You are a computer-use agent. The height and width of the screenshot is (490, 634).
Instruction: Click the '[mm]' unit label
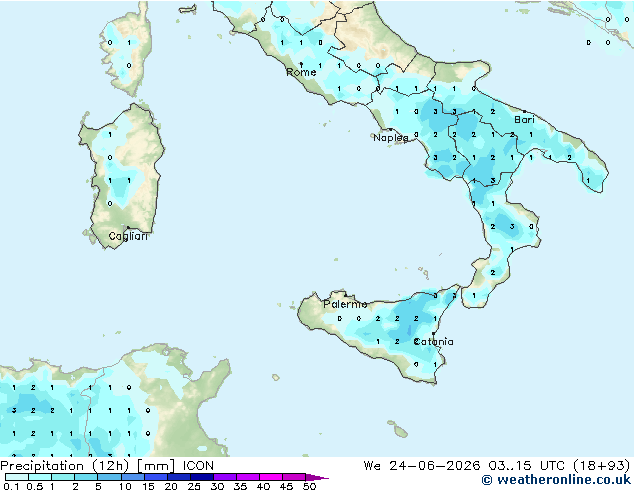(x=156, y=466)
